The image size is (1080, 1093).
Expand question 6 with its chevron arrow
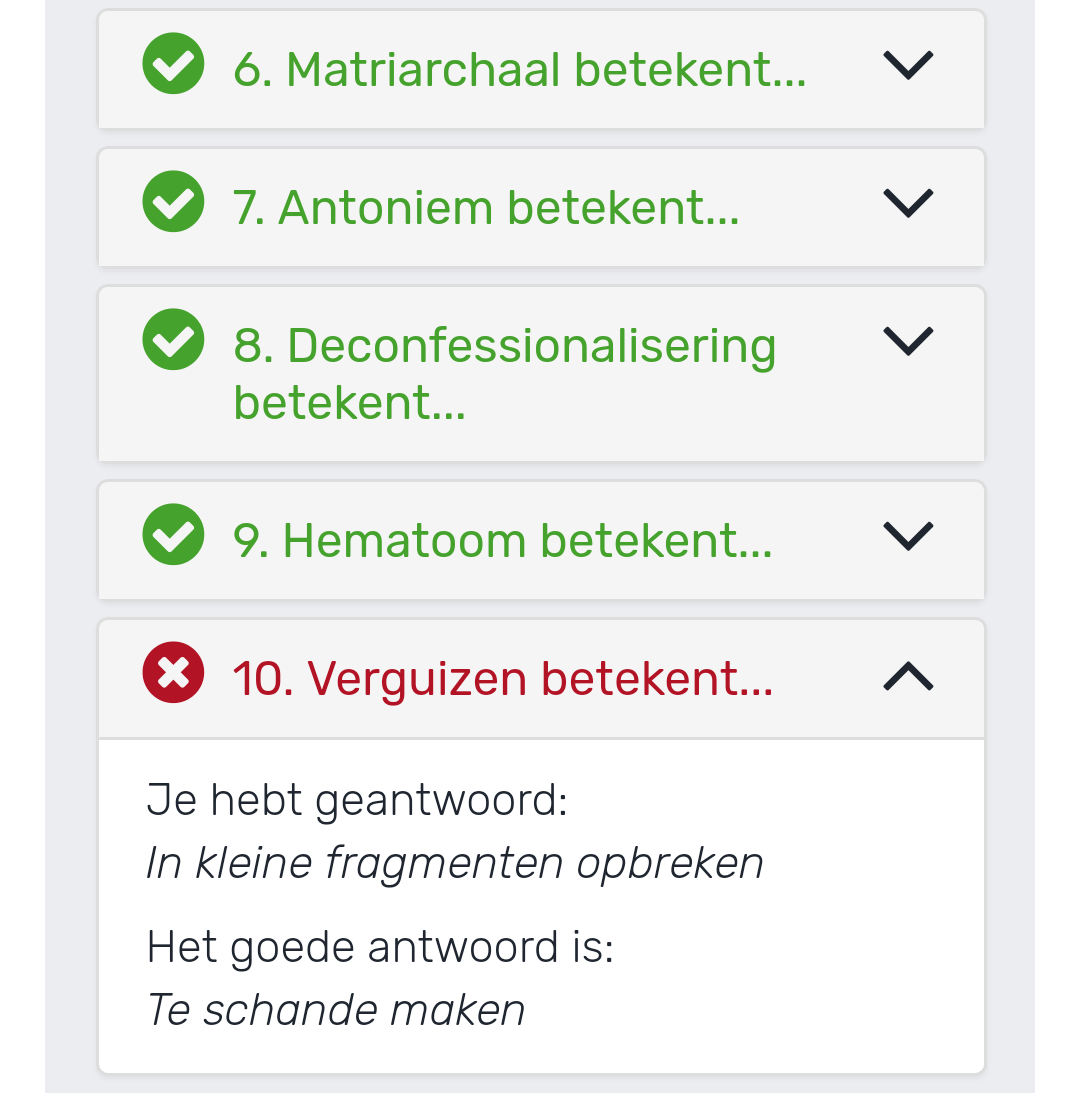908,66
